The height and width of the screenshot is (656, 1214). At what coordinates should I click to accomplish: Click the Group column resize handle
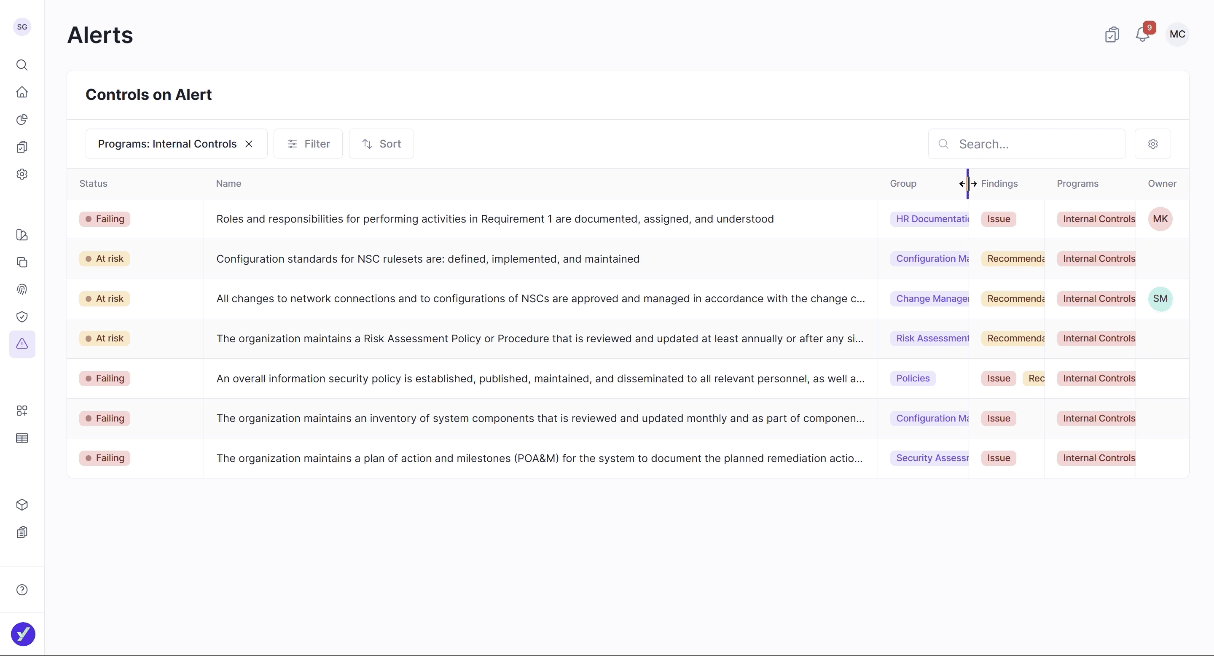pos(968,184)
